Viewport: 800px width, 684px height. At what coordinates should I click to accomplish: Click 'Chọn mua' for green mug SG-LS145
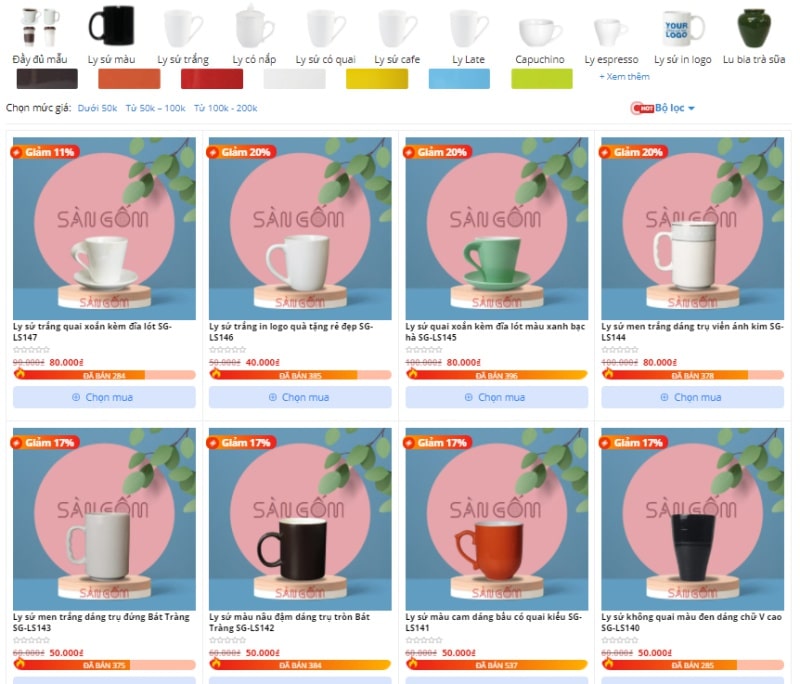click(x=496, y=397)
